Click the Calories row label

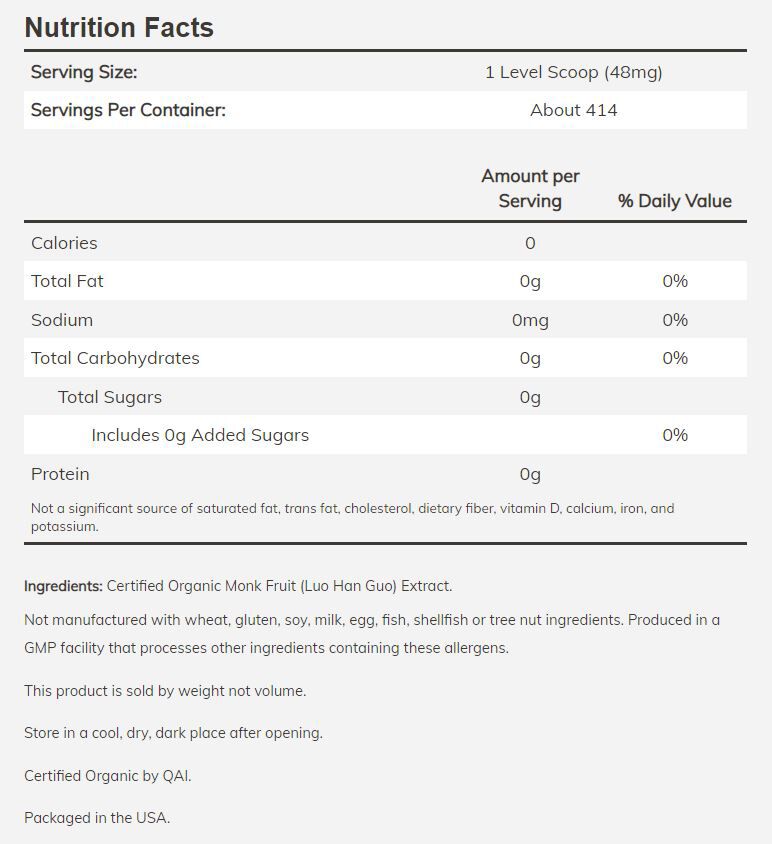pyautogui.click(x=64, y=243)
